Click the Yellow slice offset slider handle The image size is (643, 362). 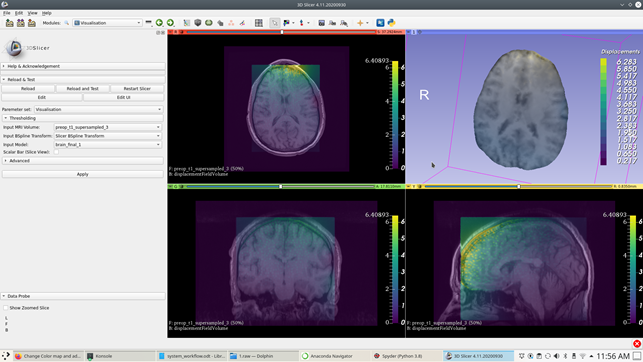[x=519, y=187]
